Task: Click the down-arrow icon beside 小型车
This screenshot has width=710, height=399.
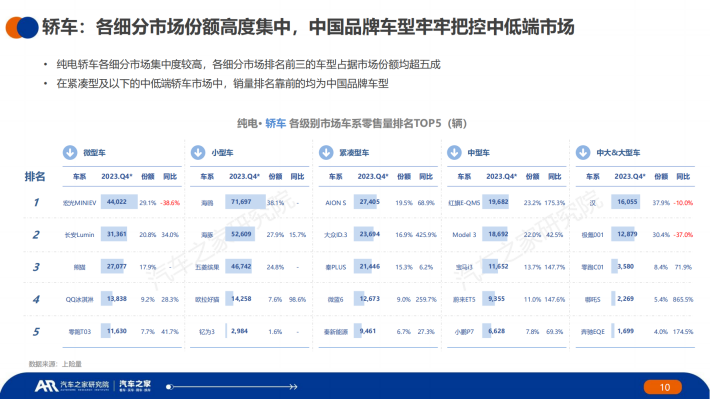Action: tap(198, 152)
